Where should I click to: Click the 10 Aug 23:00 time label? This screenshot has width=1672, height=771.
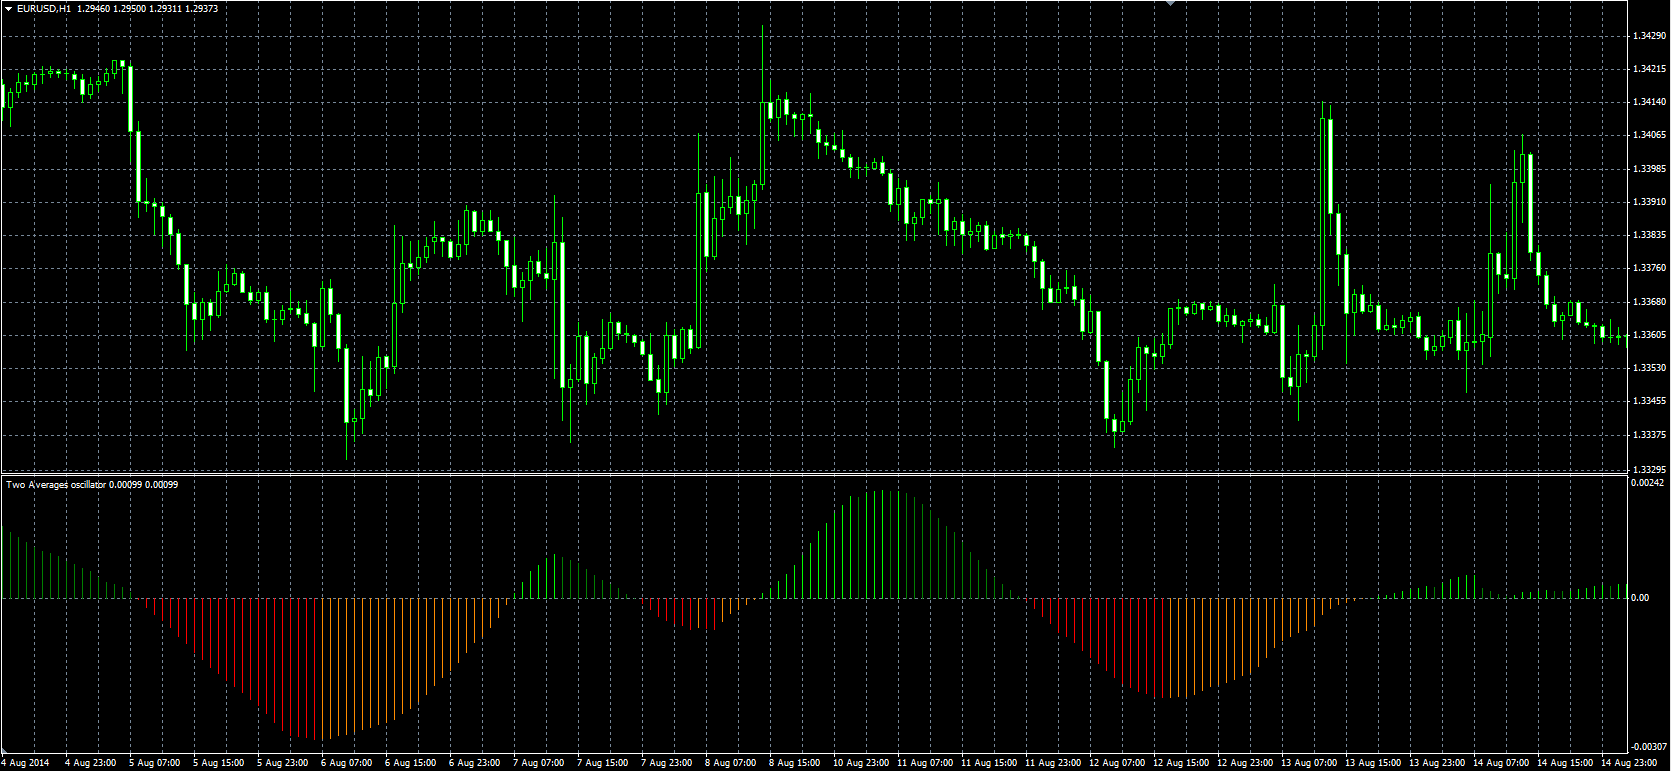pos(860,763)
